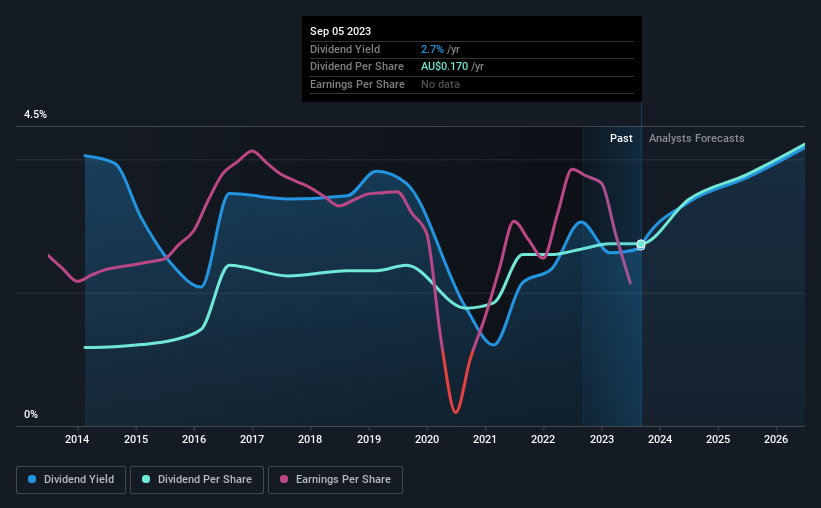Viewport: 821px width, 508px height.
Task: Click the 2019 x-axis label
Action: point(369,439)
